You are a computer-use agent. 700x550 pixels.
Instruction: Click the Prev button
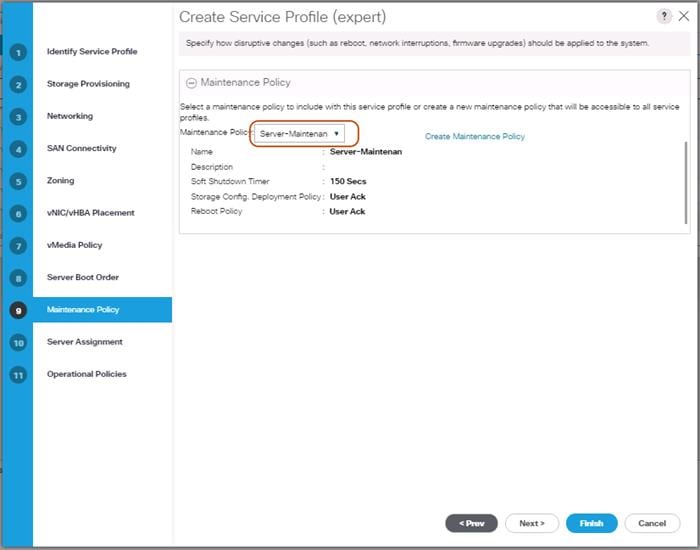coord(471,523)
